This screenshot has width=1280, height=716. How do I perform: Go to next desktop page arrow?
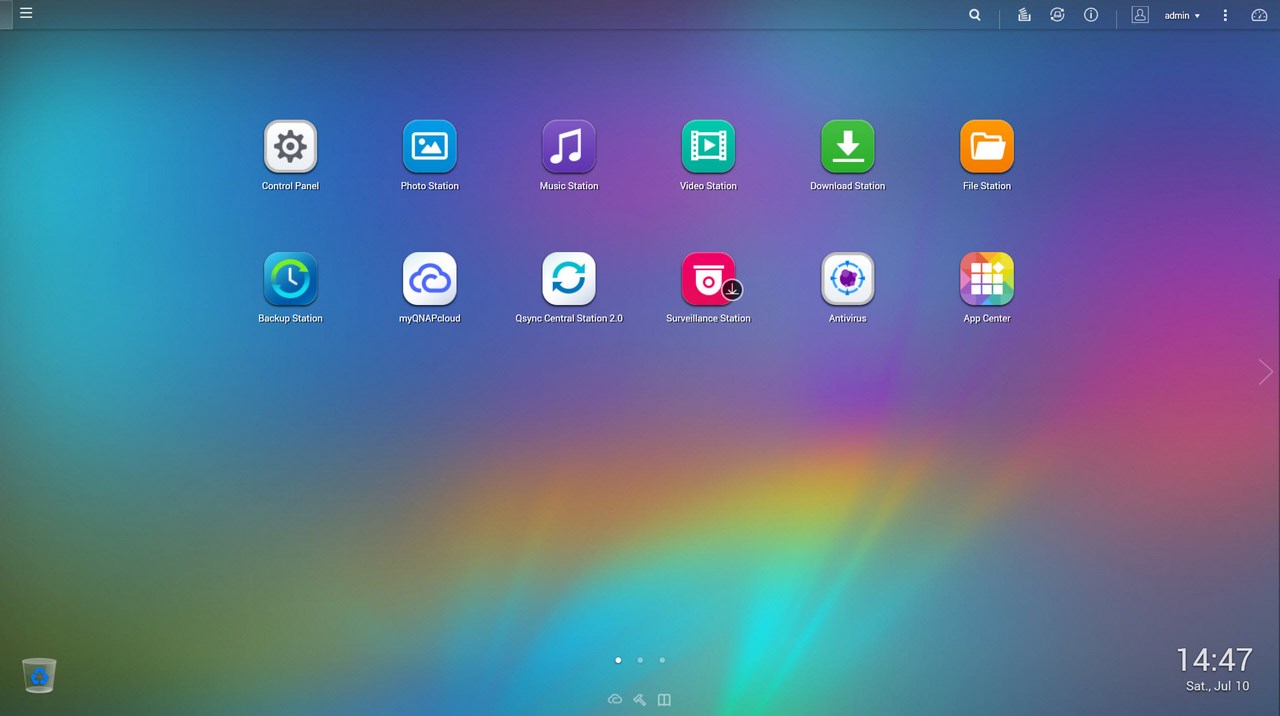pos(1266,372)
